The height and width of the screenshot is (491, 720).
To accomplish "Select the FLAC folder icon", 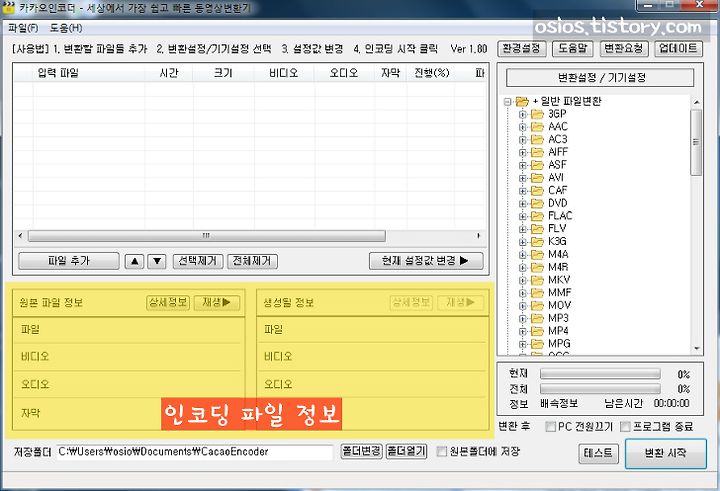I will (x=537, y=216).
